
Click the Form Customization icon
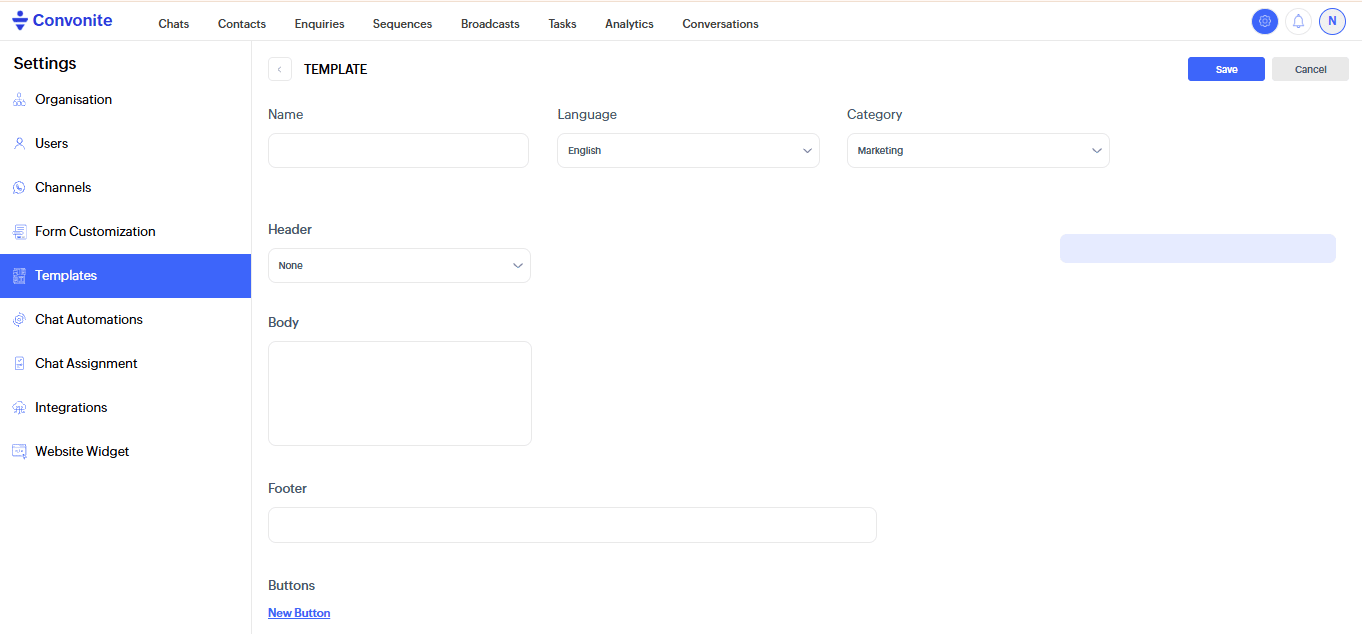pyautogui.click(x=19, y=232)
